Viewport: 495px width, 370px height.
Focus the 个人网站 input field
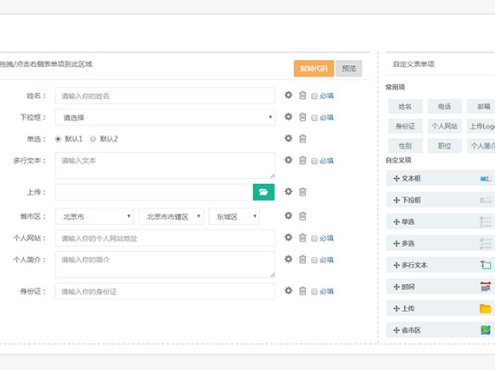pyautogui.click(x=165, y=238)
